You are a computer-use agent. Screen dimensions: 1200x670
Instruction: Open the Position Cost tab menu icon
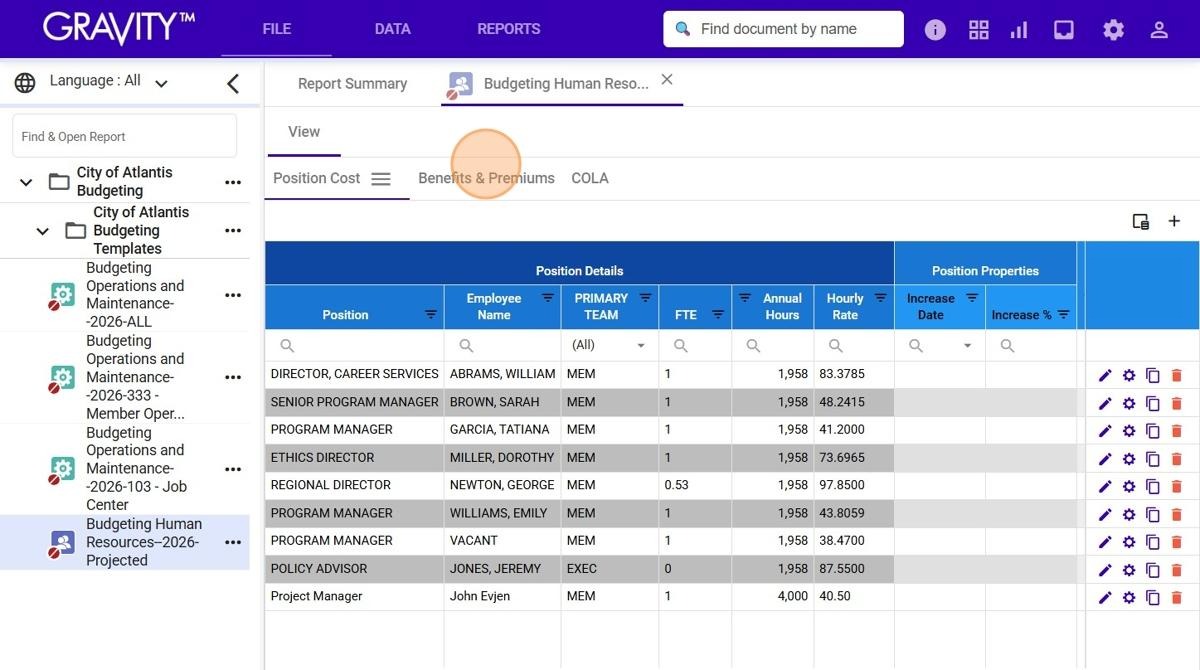pyautogui.click(x=381, y=179)
